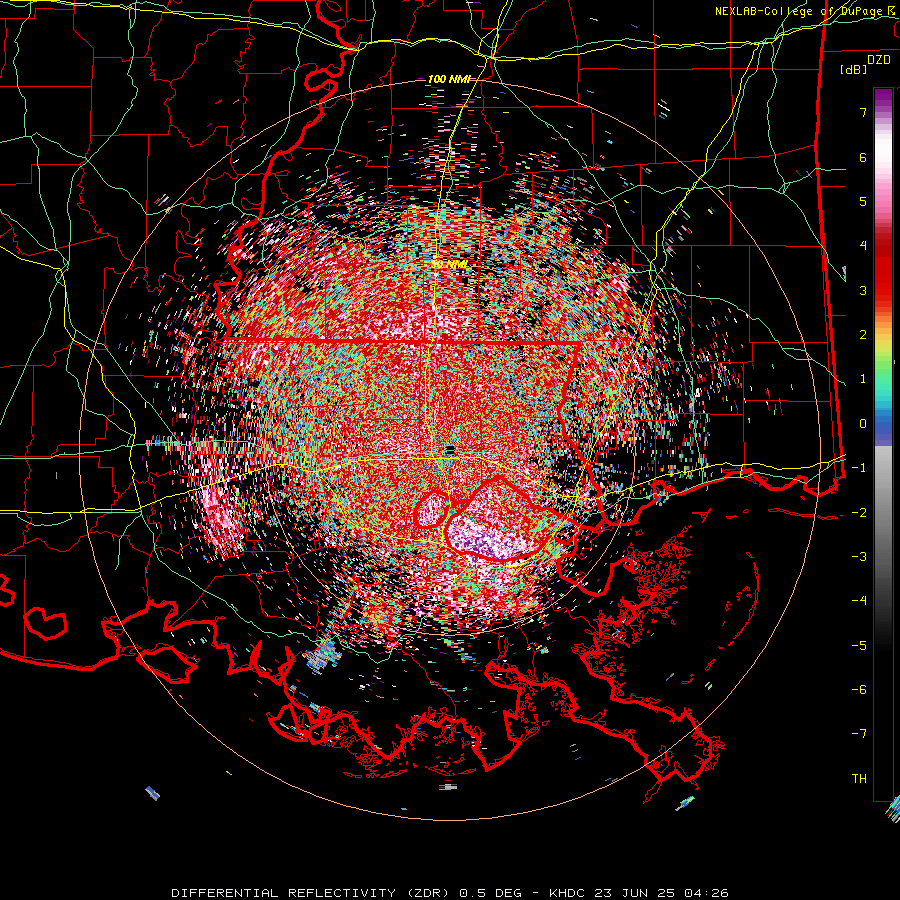This screenshot has height=900, width=900.
Task: Pick the purple top segment of color bar
Action: click(883, 99)
